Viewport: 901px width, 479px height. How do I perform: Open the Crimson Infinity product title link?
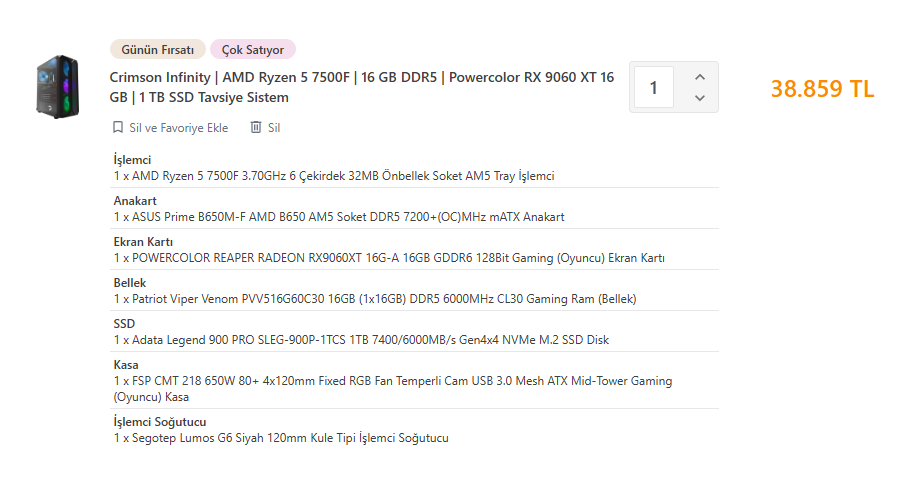[x=361, y=87]
